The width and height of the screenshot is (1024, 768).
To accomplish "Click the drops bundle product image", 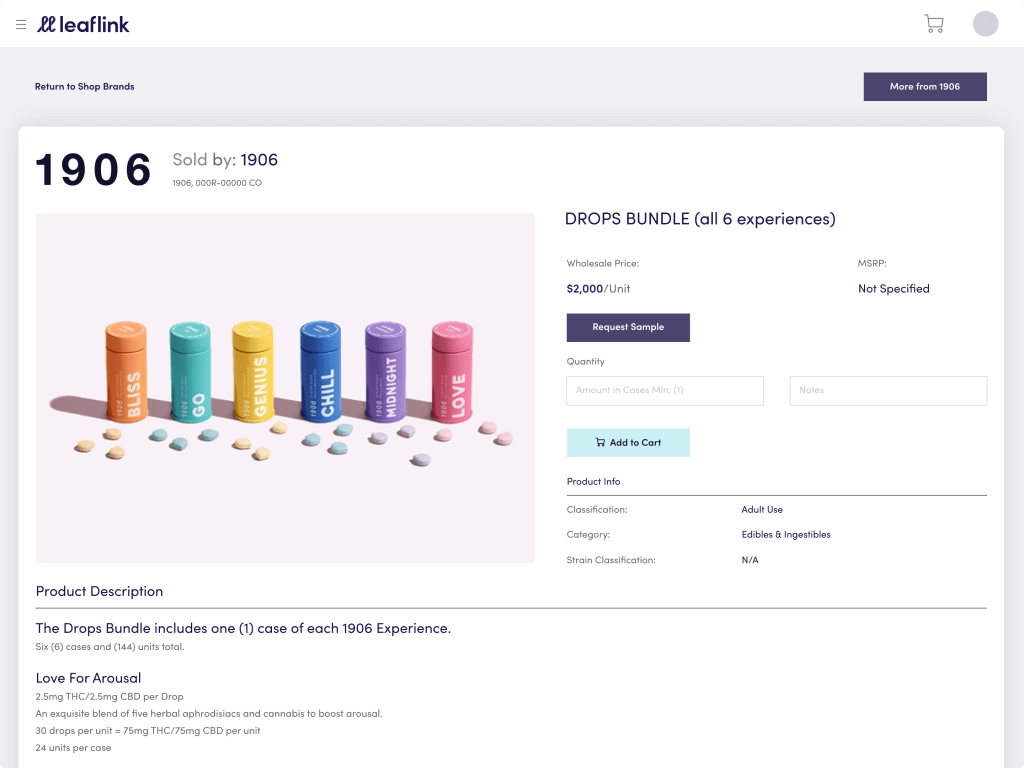I will [285, 388].
